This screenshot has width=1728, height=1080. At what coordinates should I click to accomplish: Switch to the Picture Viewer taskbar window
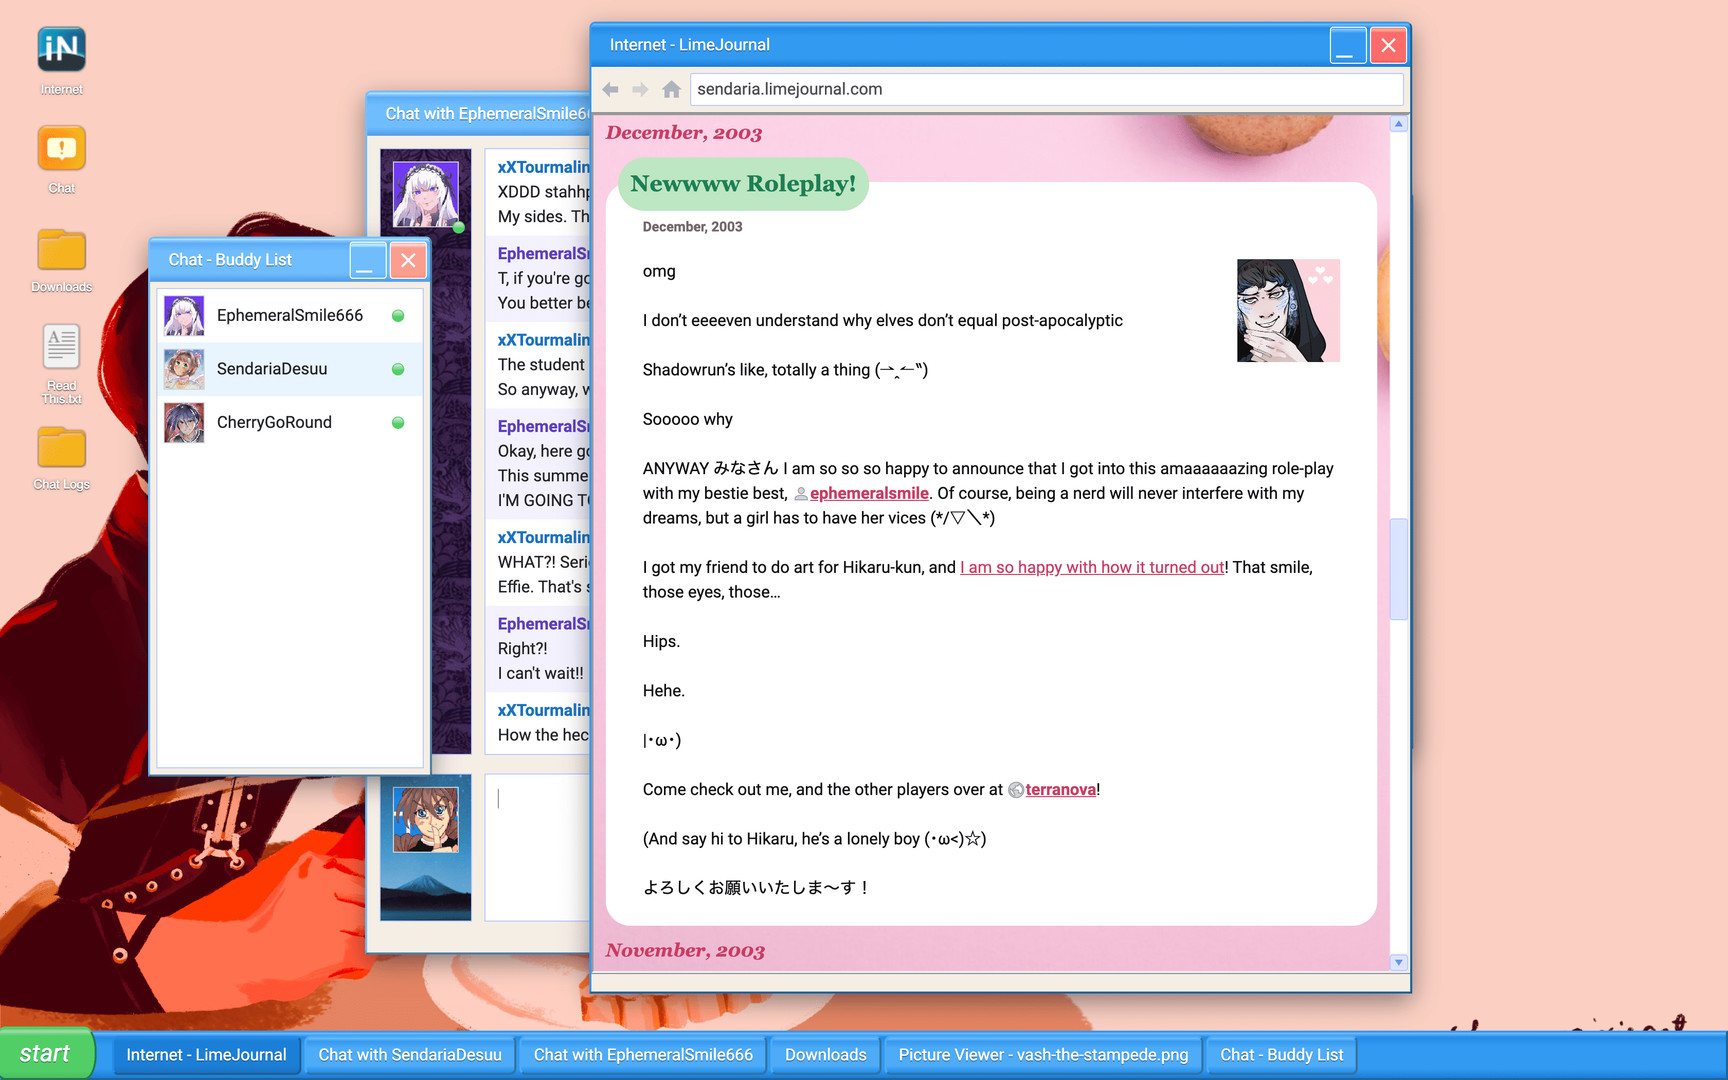[1042, 1054]
